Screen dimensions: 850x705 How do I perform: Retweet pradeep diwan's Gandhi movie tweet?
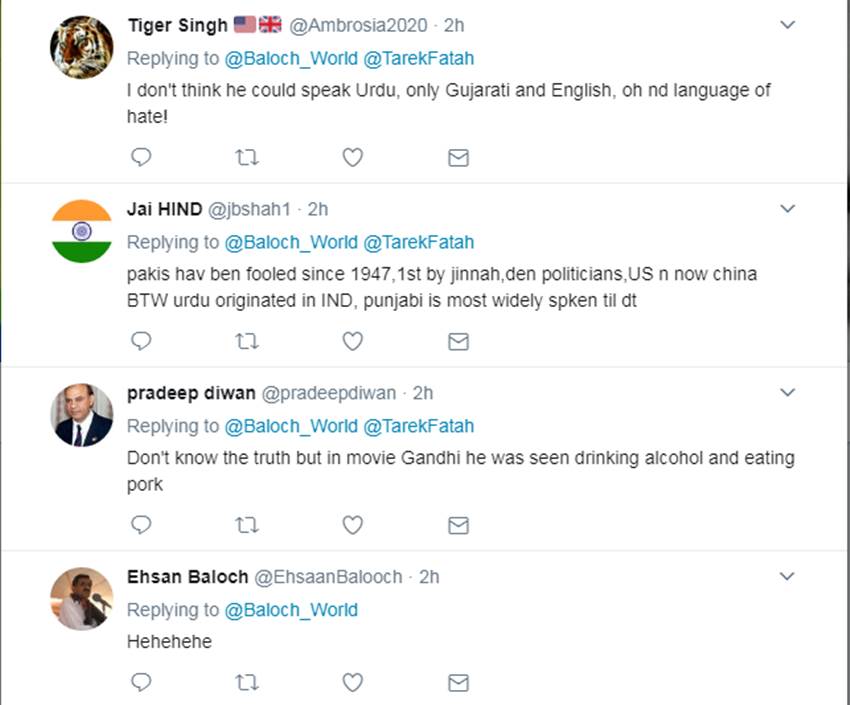(246, 525)
